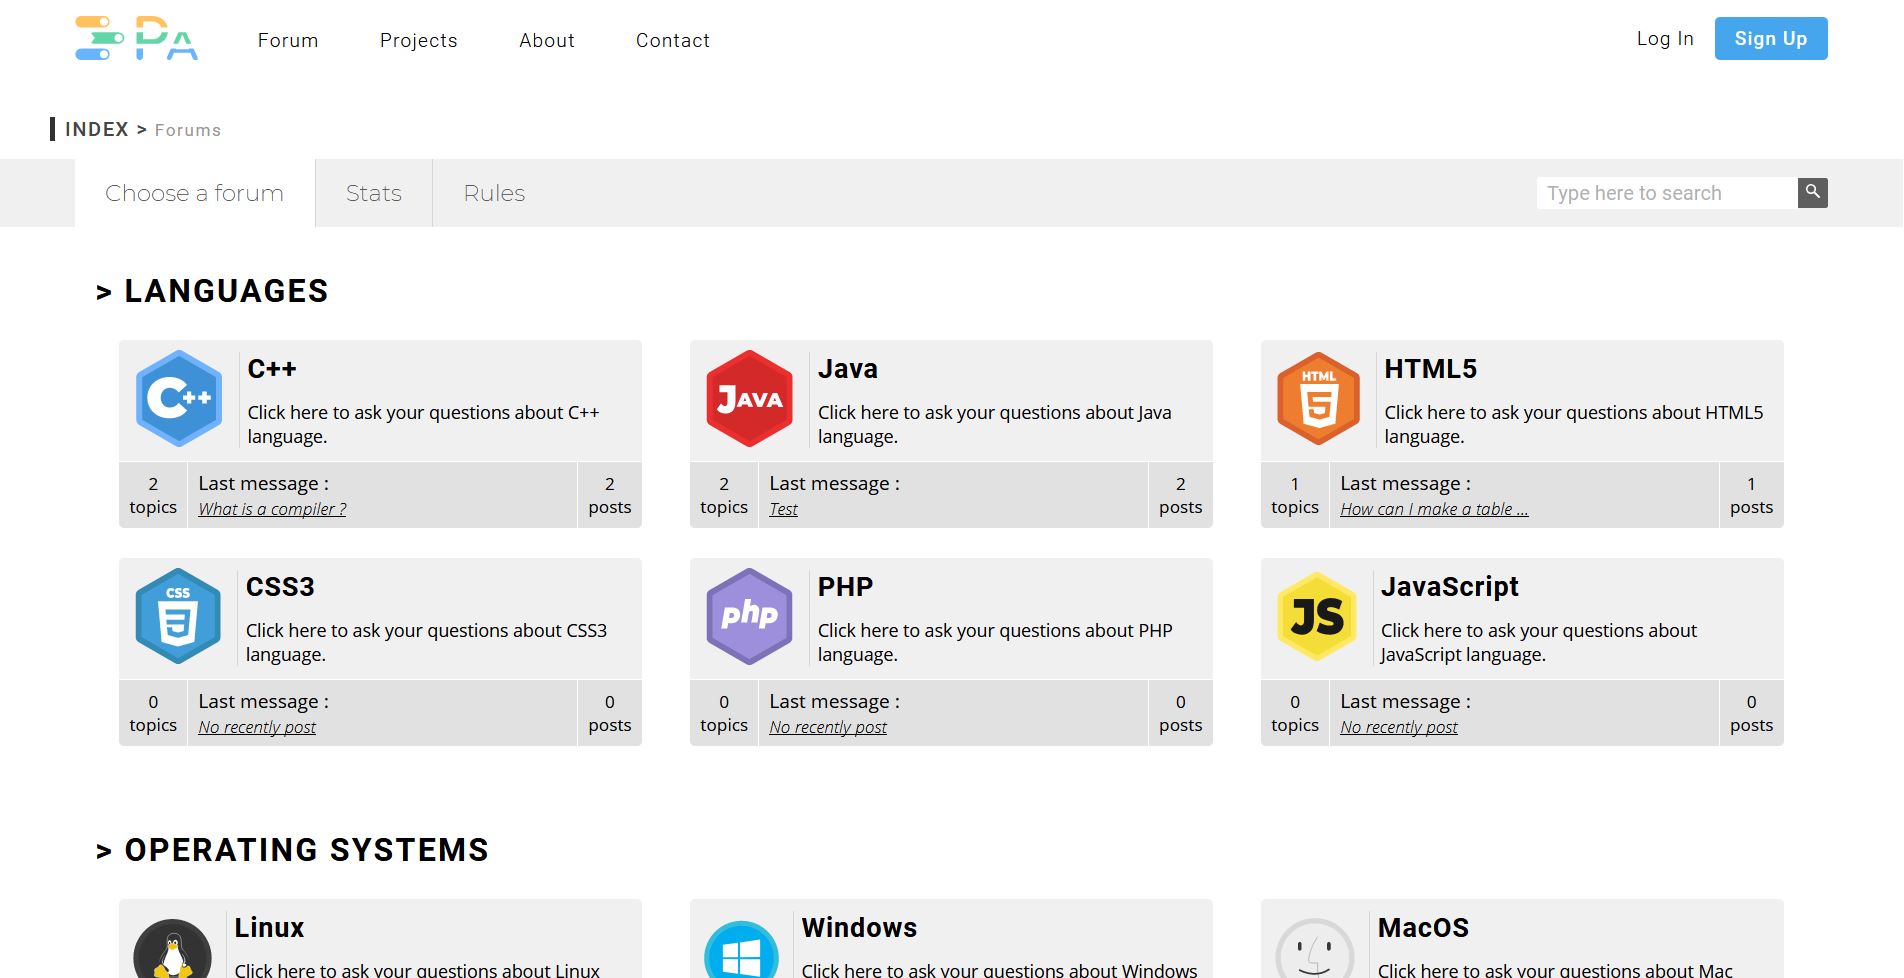Click the Linux penguin icon

click(172, 950)
